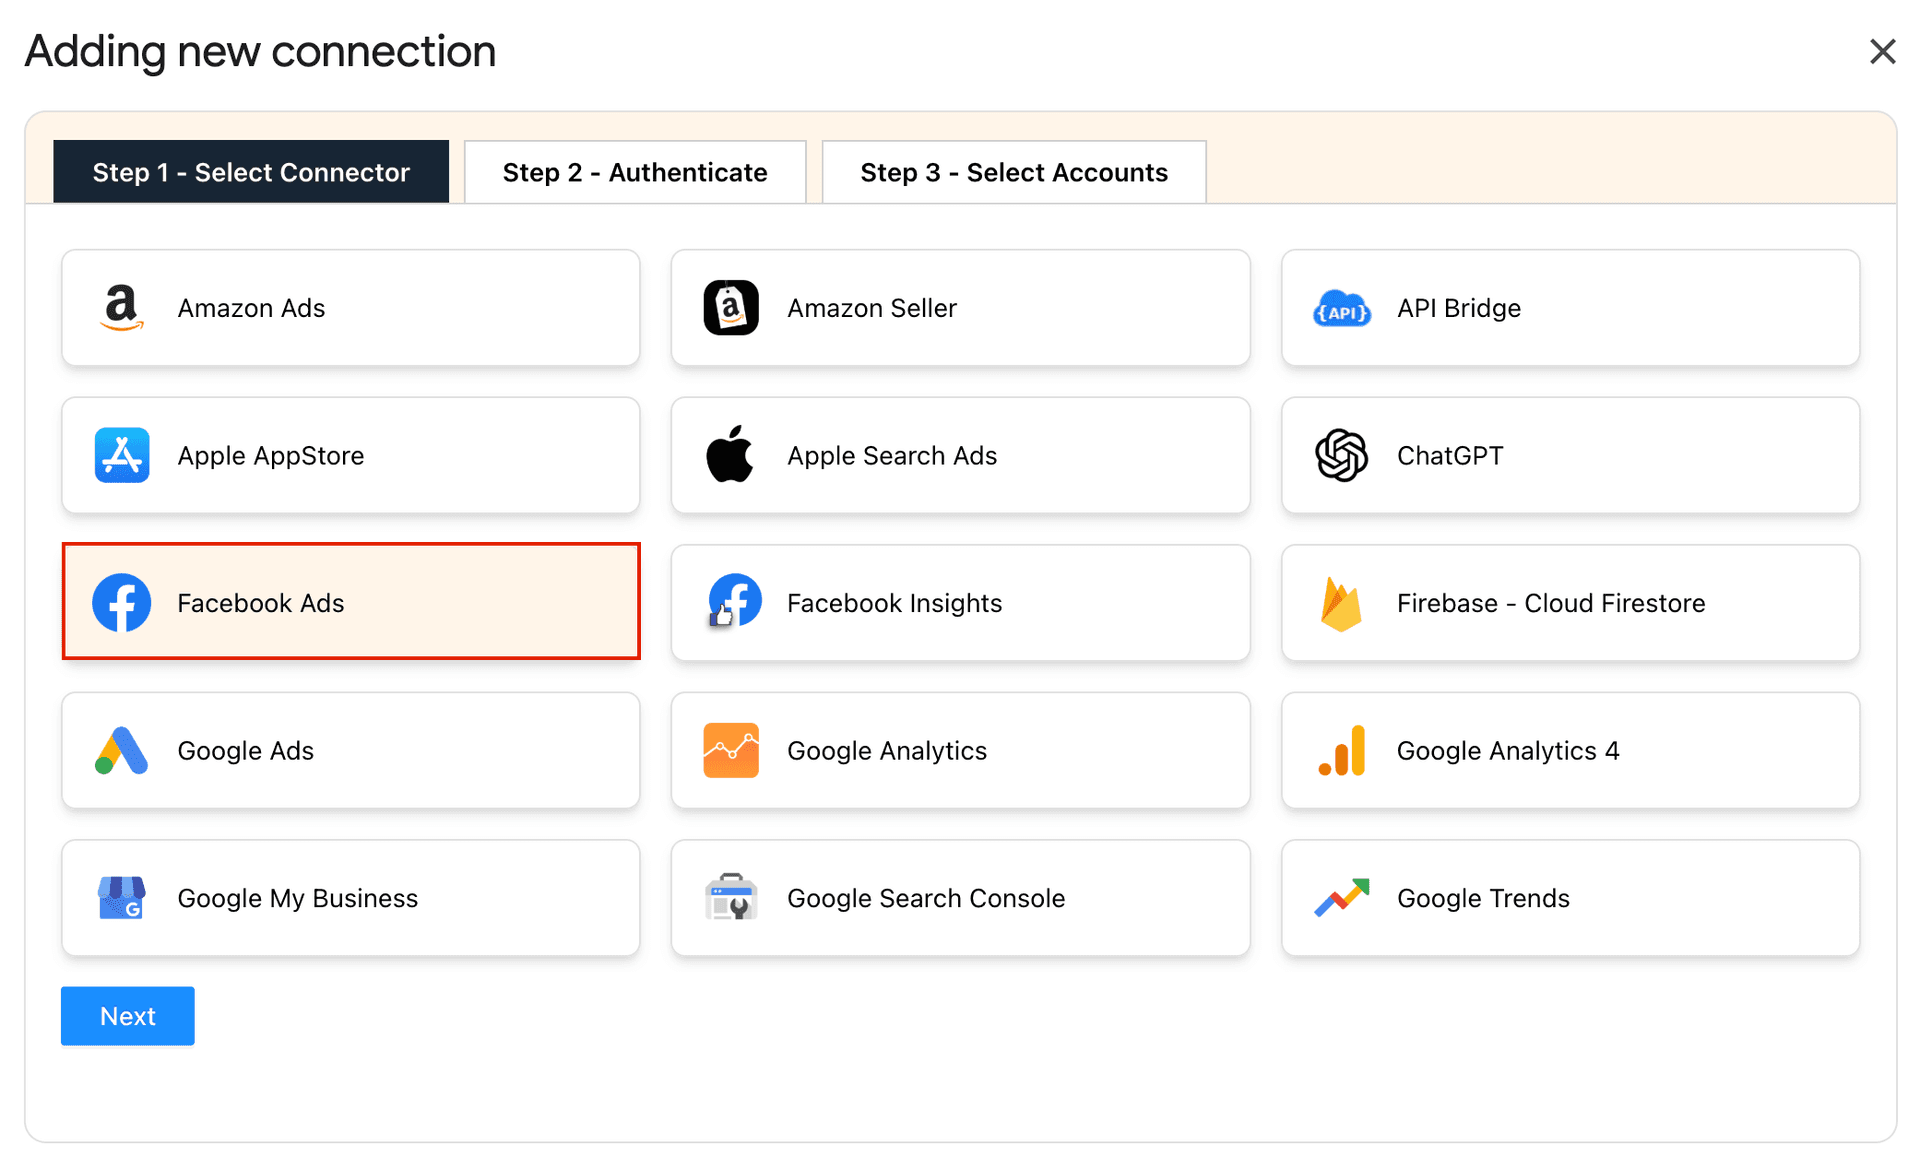1920x1167 pixels.
Task: Select the API Bridge cloud icon
Action: coord(1341,308)
